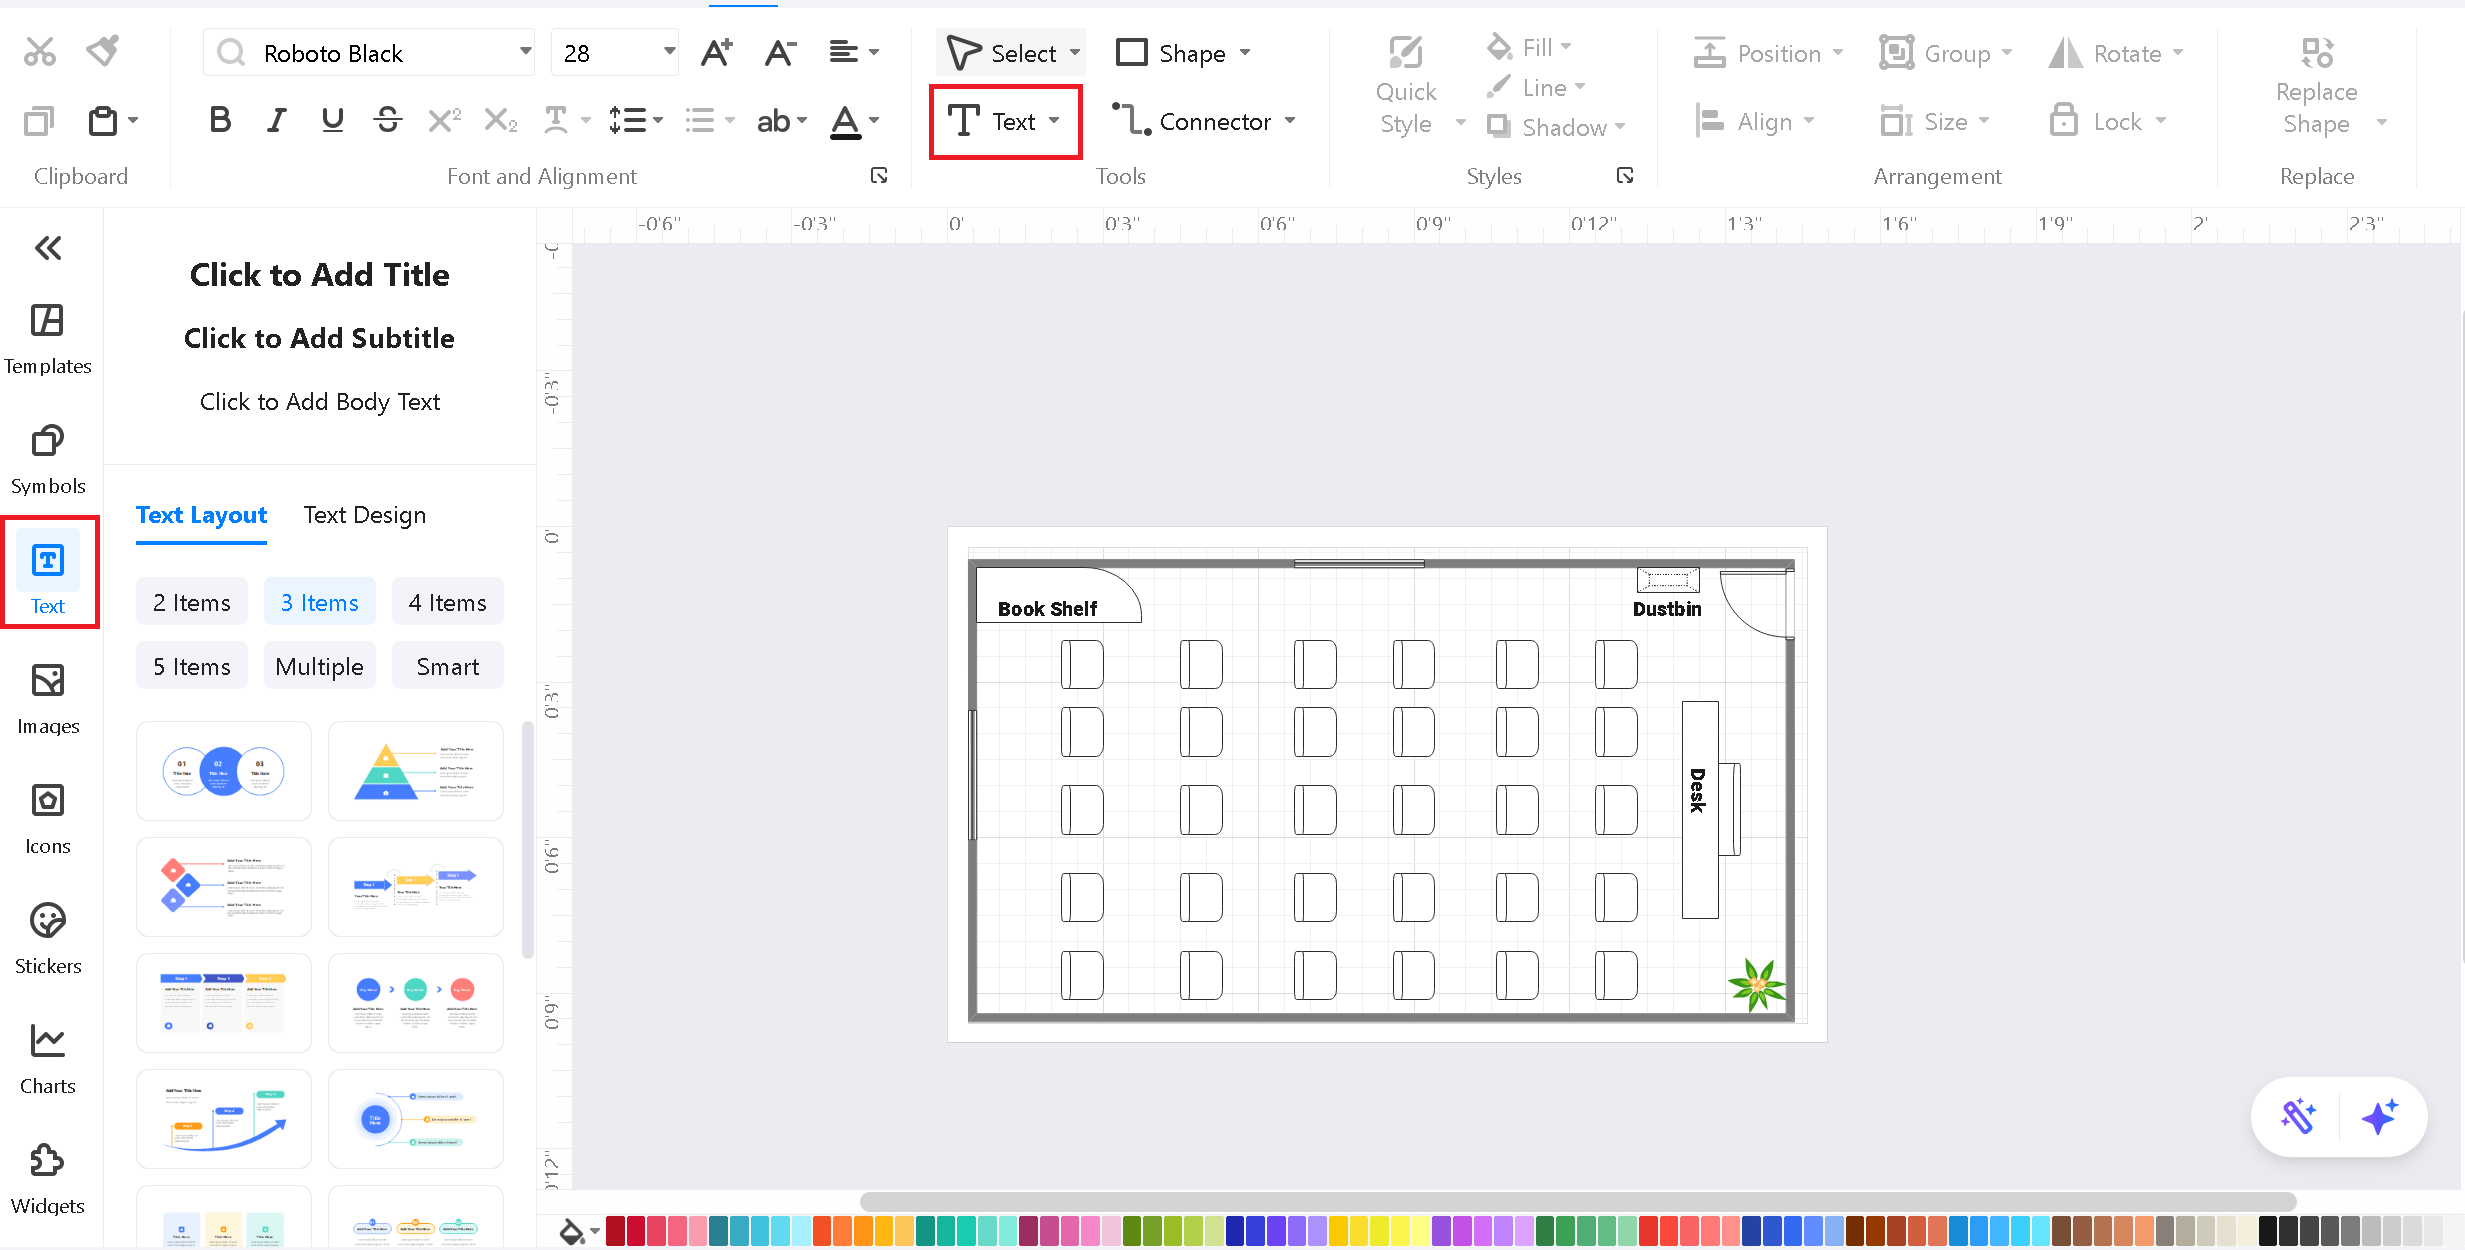Switch to Text Layout tab
The height and width of the screenshot is (1250, 2465).
click(201, 515)
